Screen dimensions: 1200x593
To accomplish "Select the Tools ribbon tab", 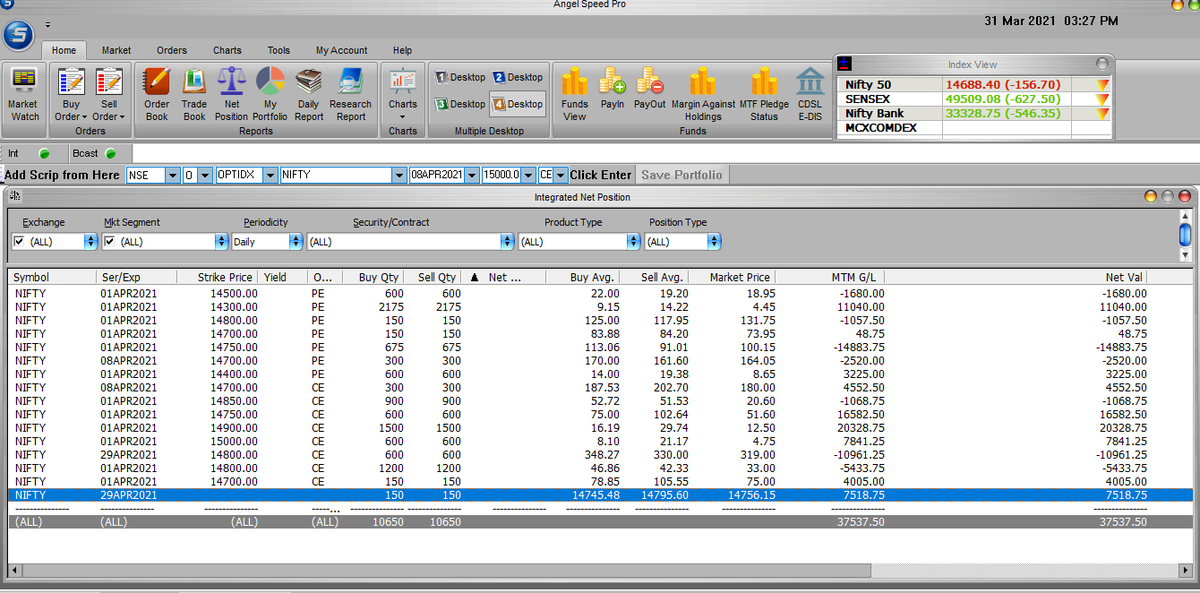I will pyautogui.click(x=279, y=50).
